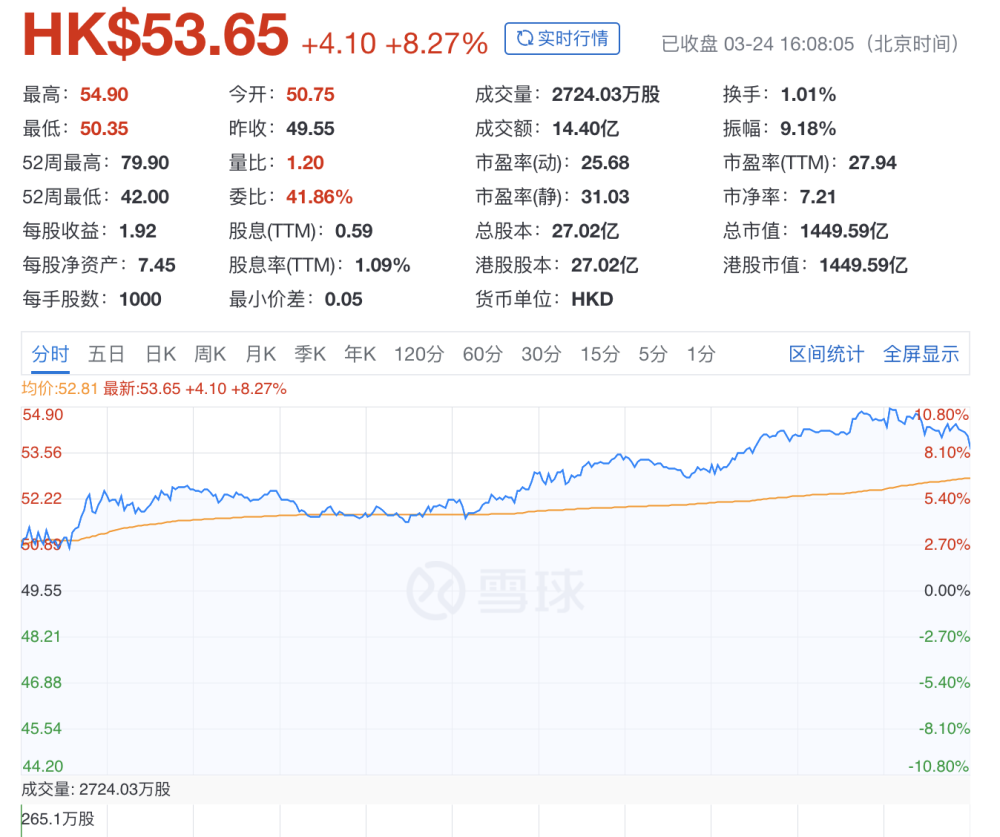The height and width of the screenshot is (837, 1000).
Task: Select the 60分 interval tab
Action: [482, 354]
